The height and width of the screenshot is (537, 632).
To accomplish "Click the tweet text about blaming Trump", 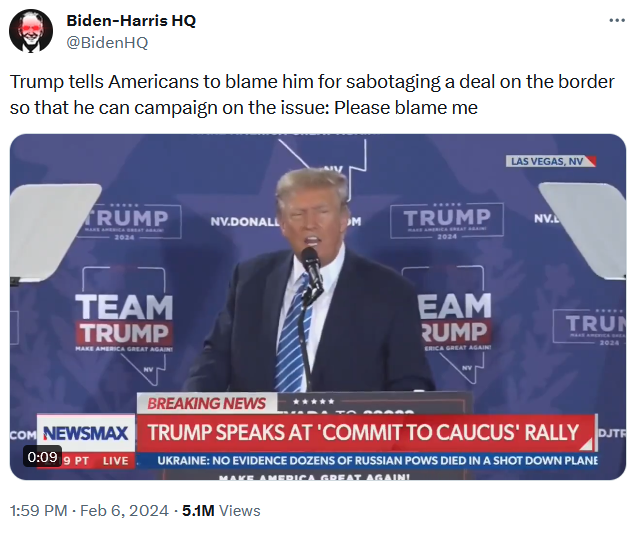I will (312, 95).
